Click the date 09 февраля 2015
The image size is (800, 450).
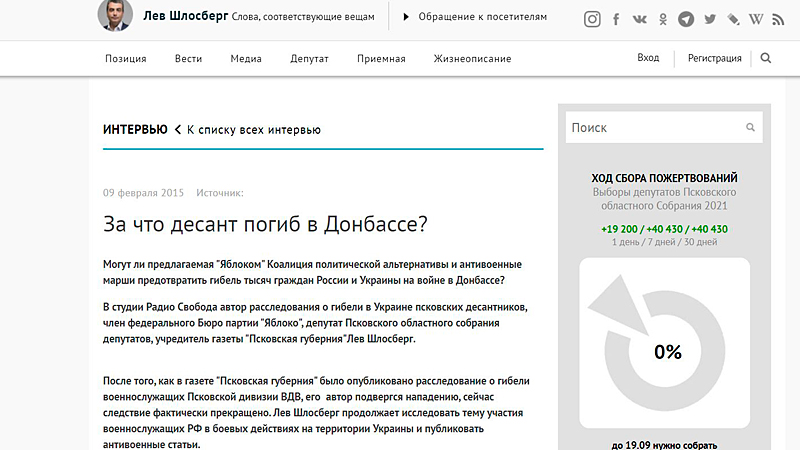click(143, 193)
